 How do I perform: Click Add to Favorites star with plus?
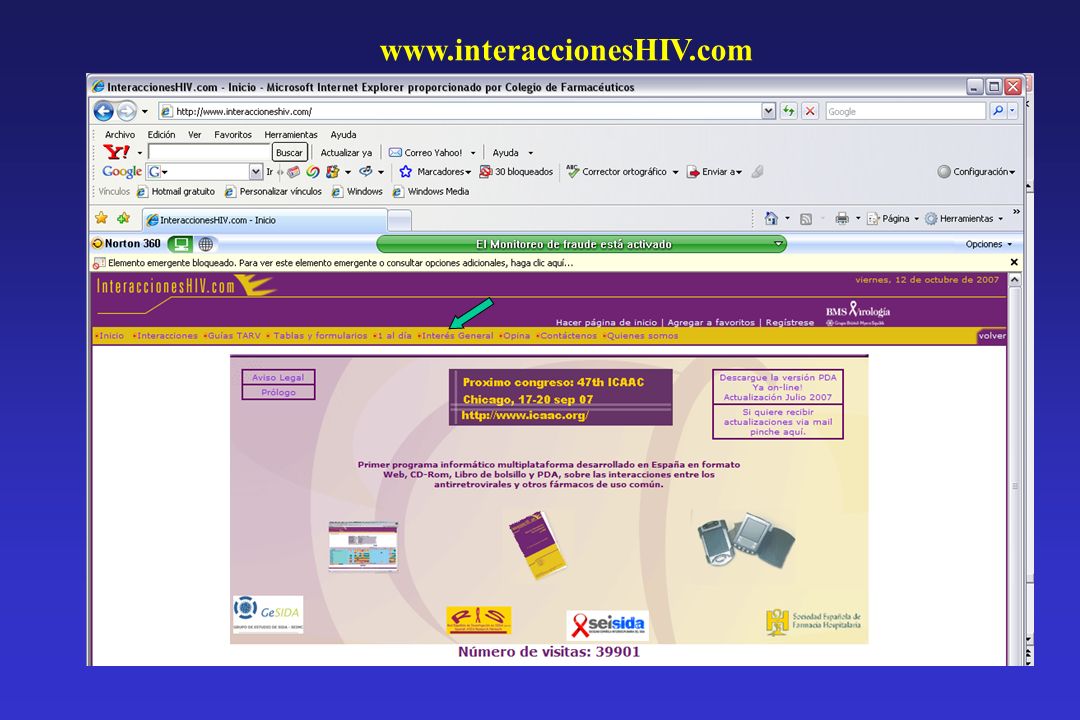[123, 218]
